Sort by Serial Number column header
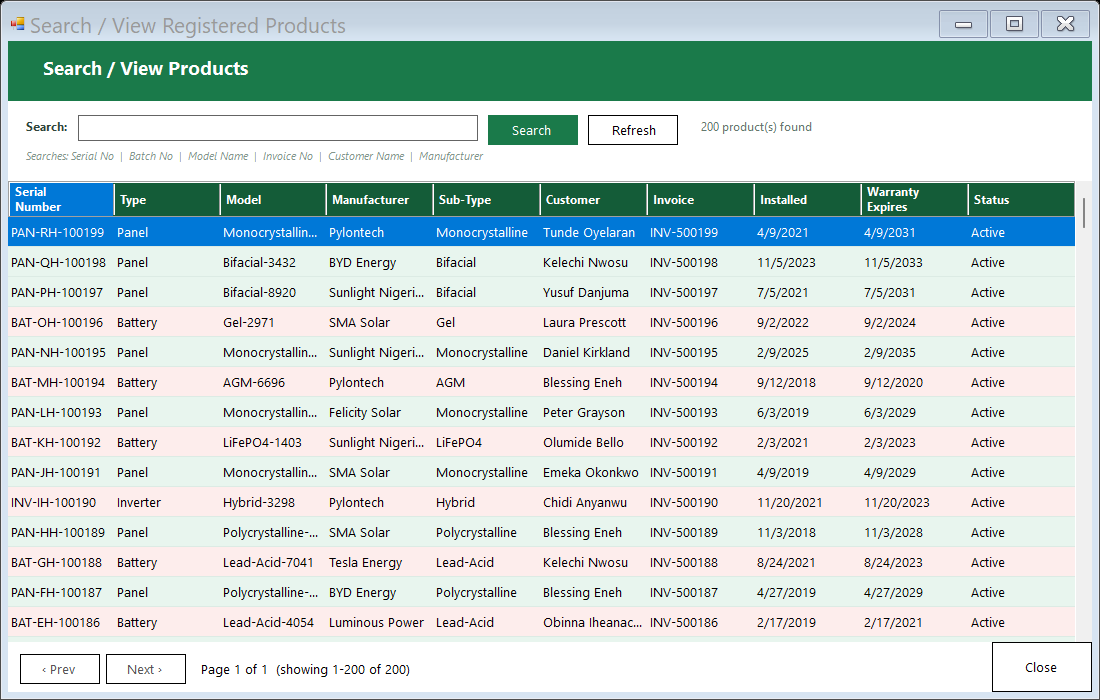Screen dimensions: 1100x700 pyautogui.click(x=62, y=199)
